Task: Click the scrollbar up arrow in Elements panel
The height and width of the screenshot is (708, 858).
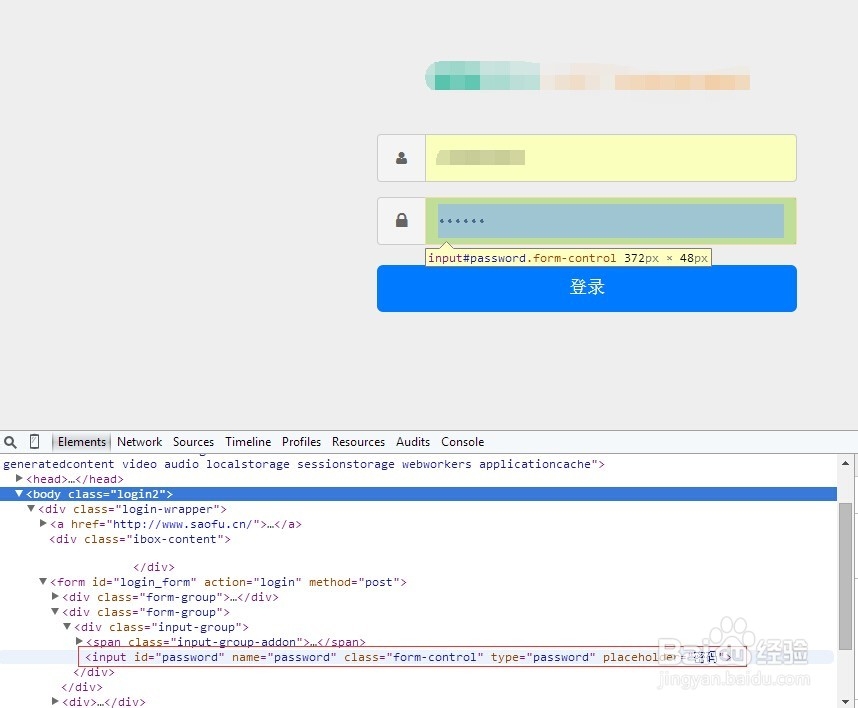Action: (x=845, y=463)
